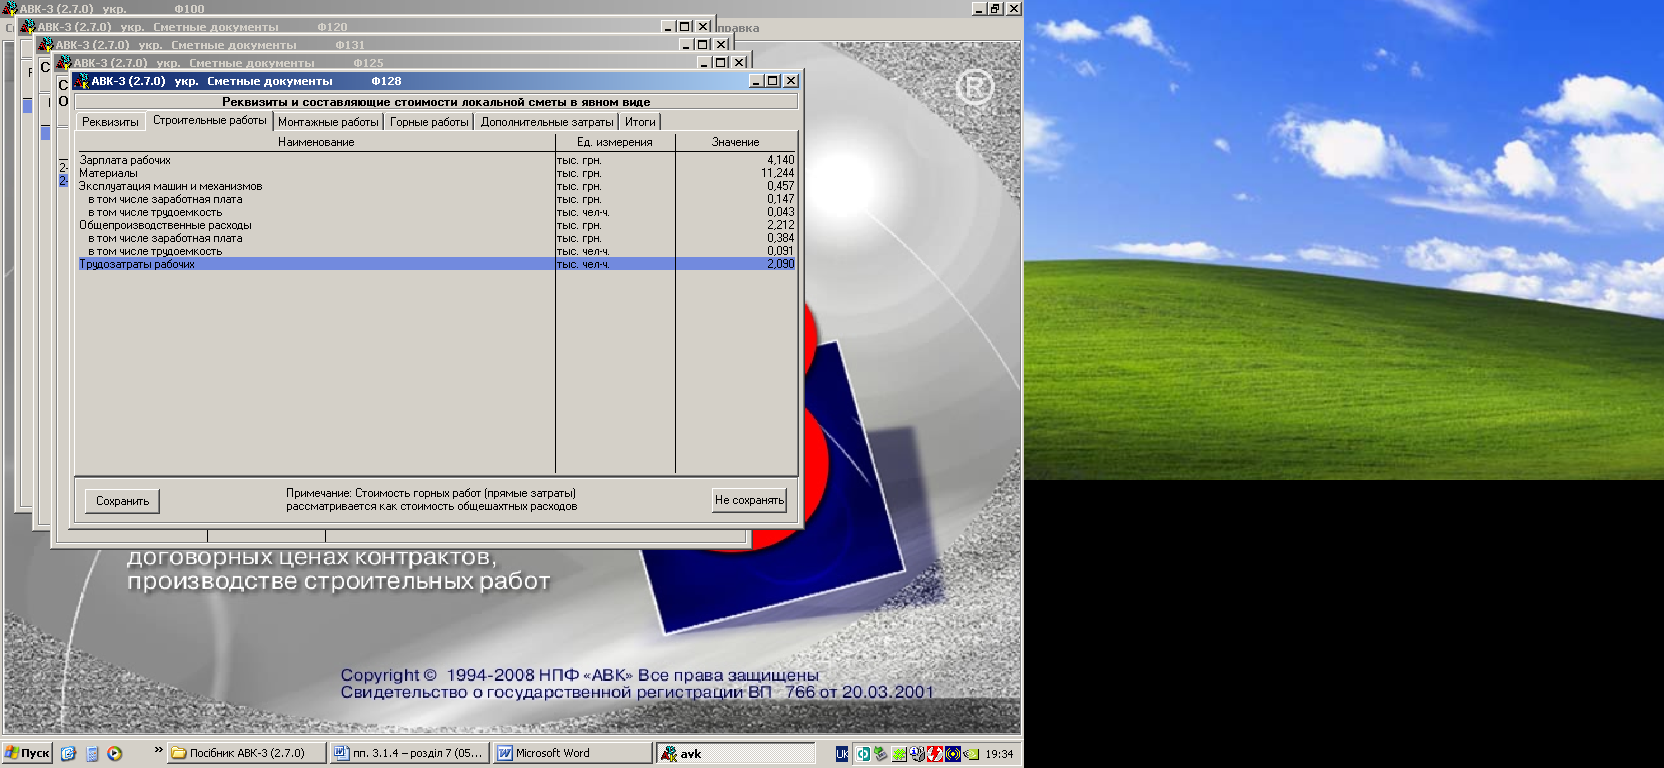Click the system clock showing 19:34
1664x768 pixels.
(999, 754)
